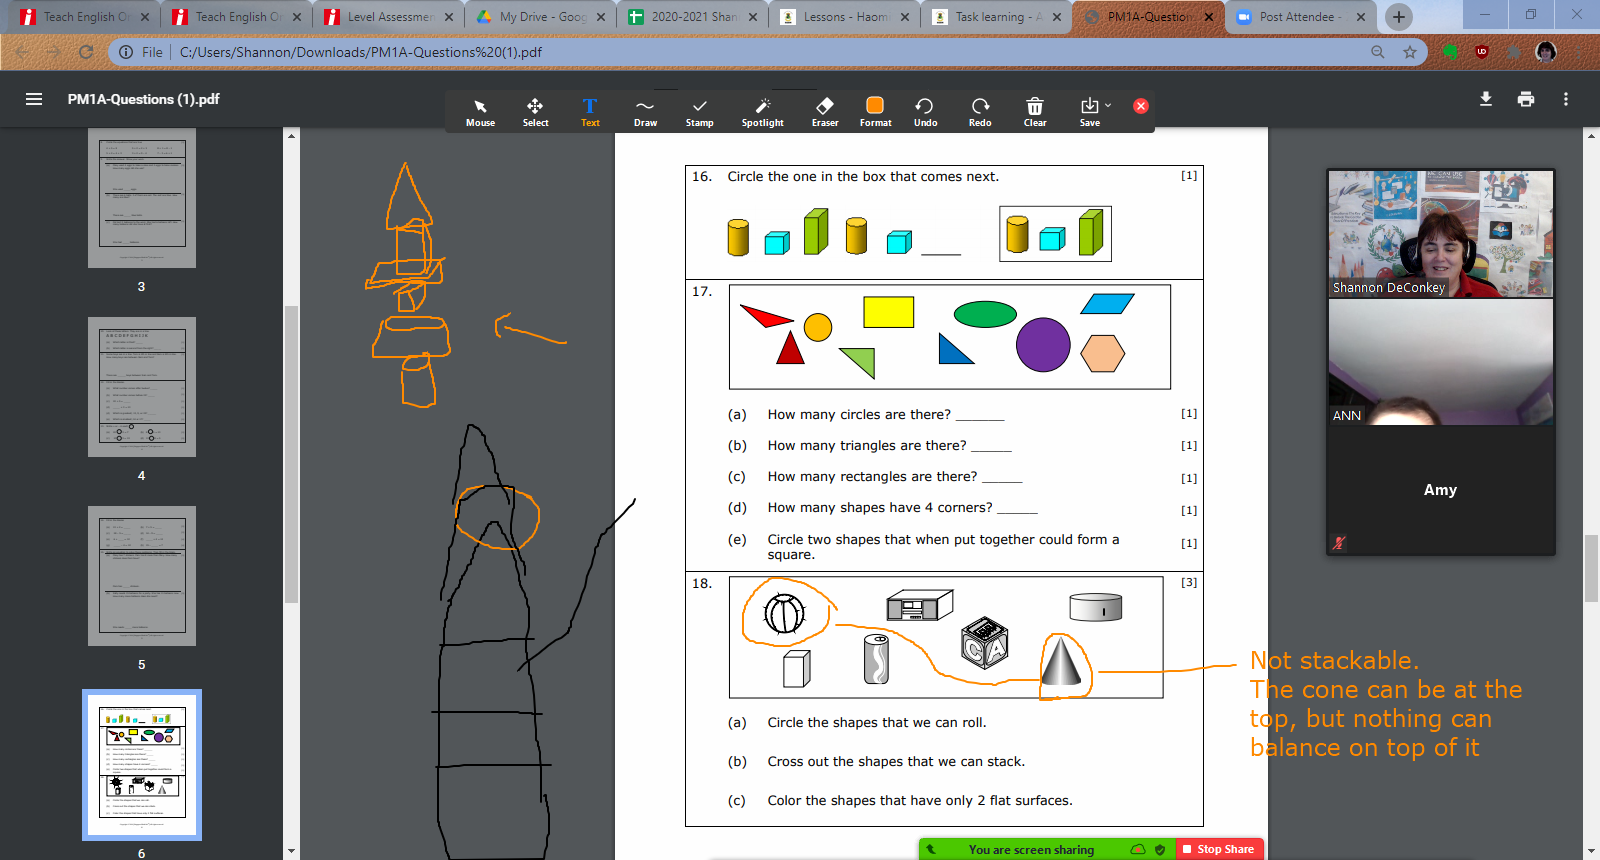Activate the Text annotation tool
The height and width of the screenshot is (860, 1600).
590,112
